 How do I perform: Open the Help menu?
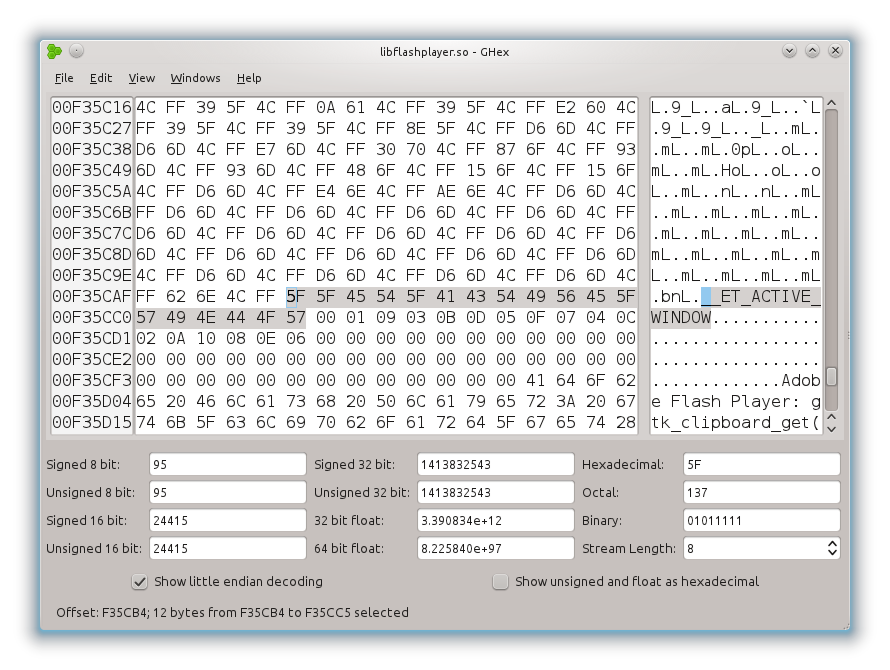coord(249,78)
